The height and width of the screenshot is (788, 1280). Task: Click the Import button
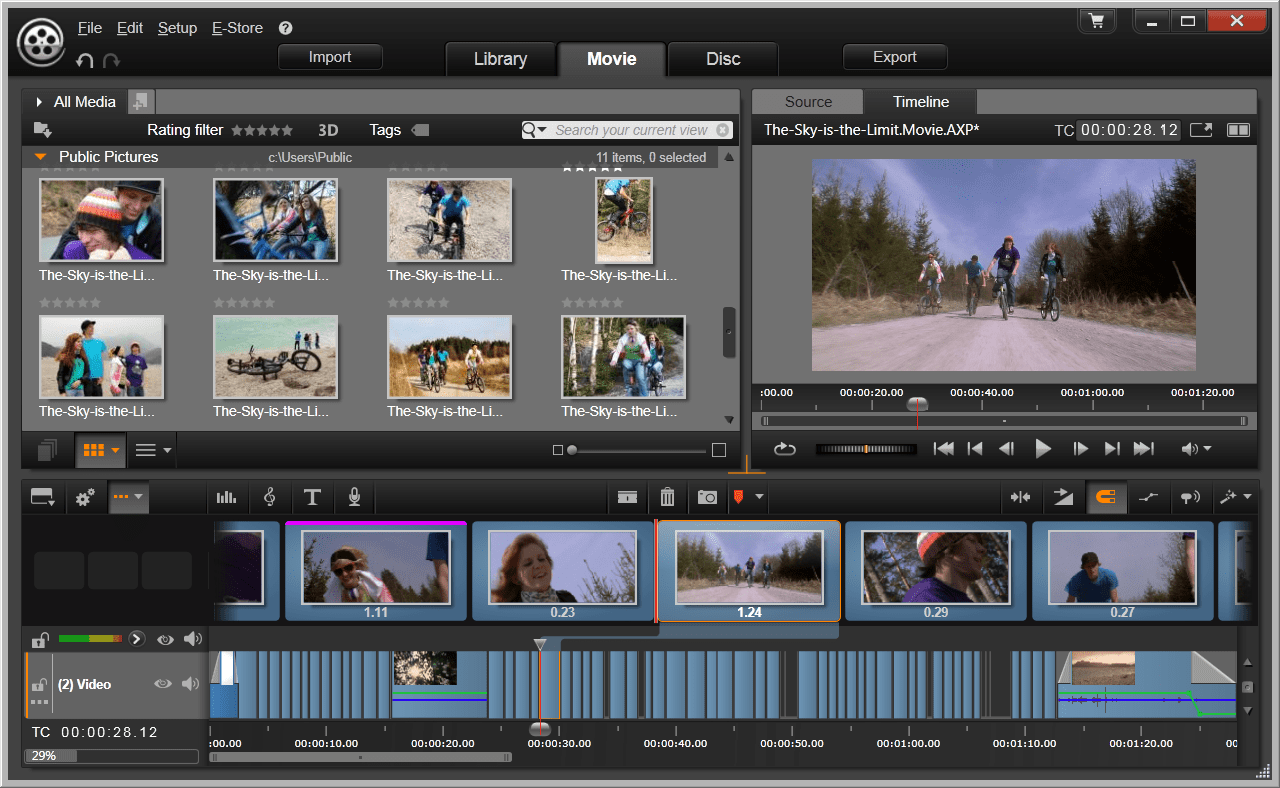[330, 57]
